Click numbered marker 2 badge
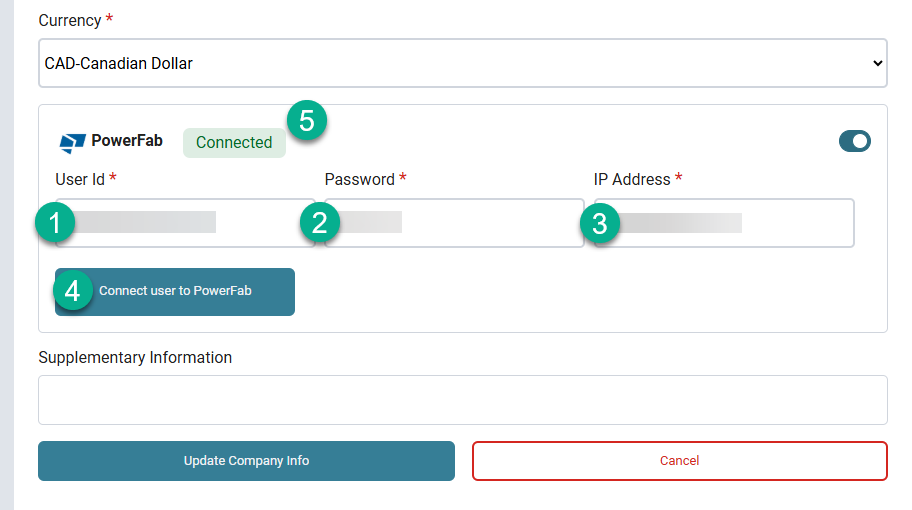The image size is (912, 510). [320, 223]
